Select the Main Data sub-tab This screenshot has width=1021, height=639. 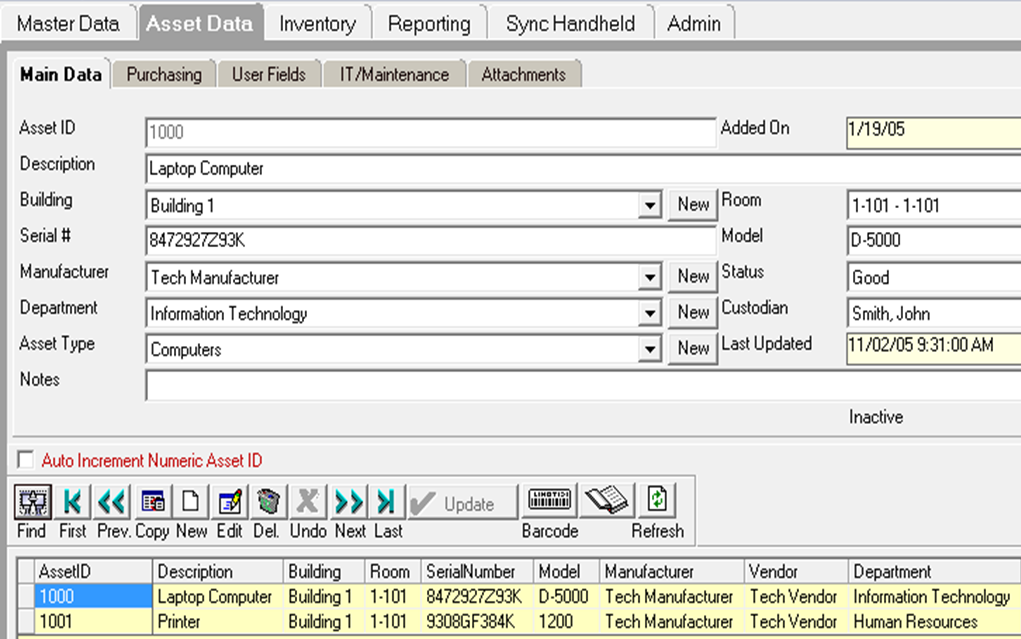click(61, 74)
